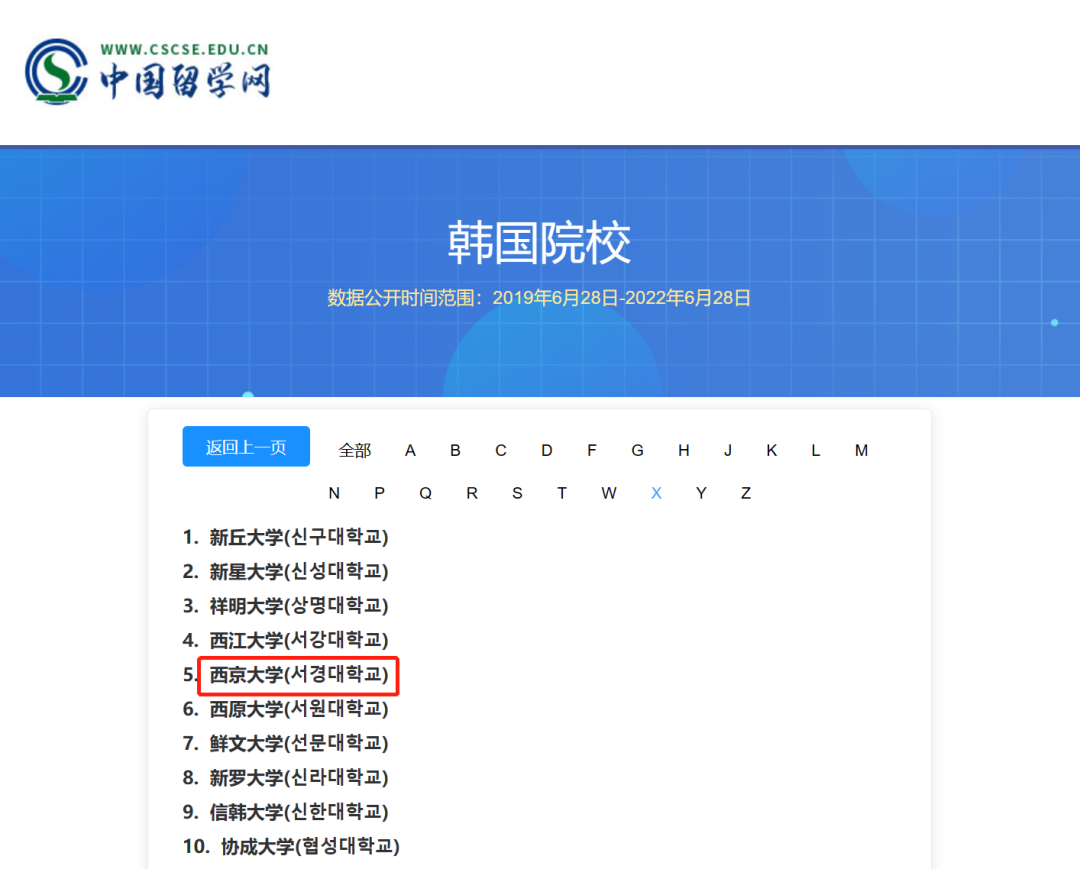Open 信韩大学(신한대학교) entry

(x=299, y=813)
